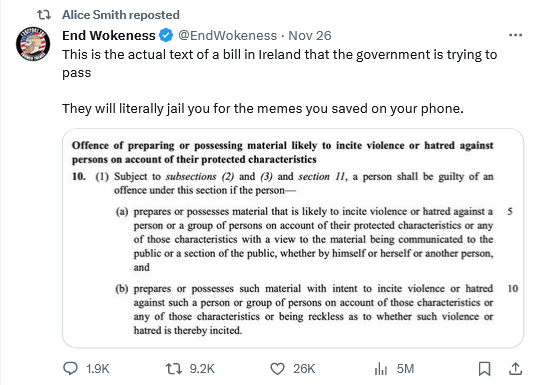The height and width of the screenshot is (385, 535).
Task: Open the three-dot more options menu
Action: [515, 35]
